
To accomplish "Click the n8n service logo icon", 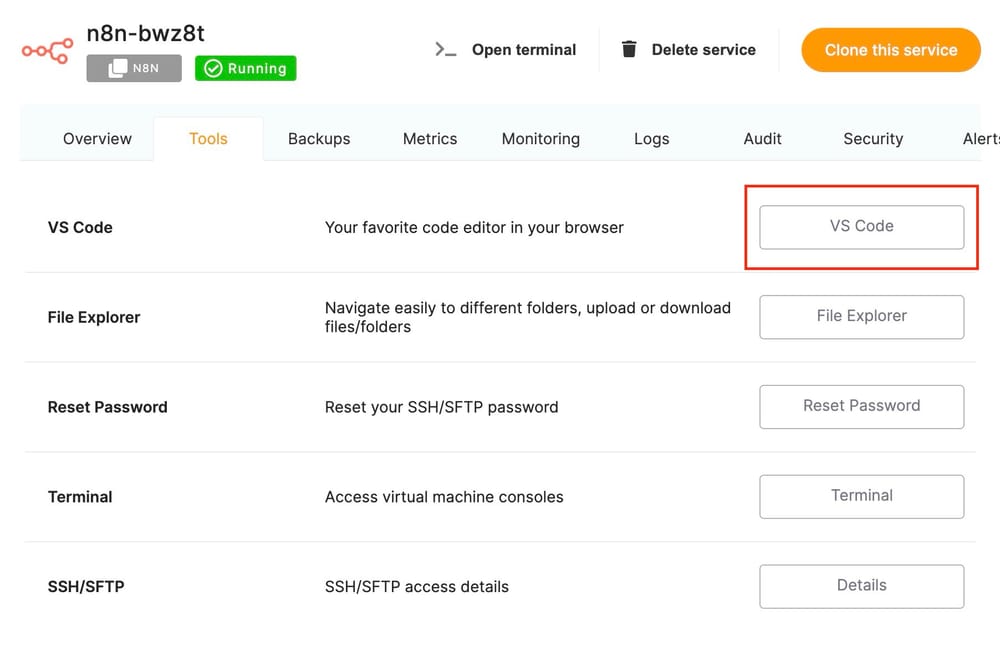I will click(x=46, y=48).
